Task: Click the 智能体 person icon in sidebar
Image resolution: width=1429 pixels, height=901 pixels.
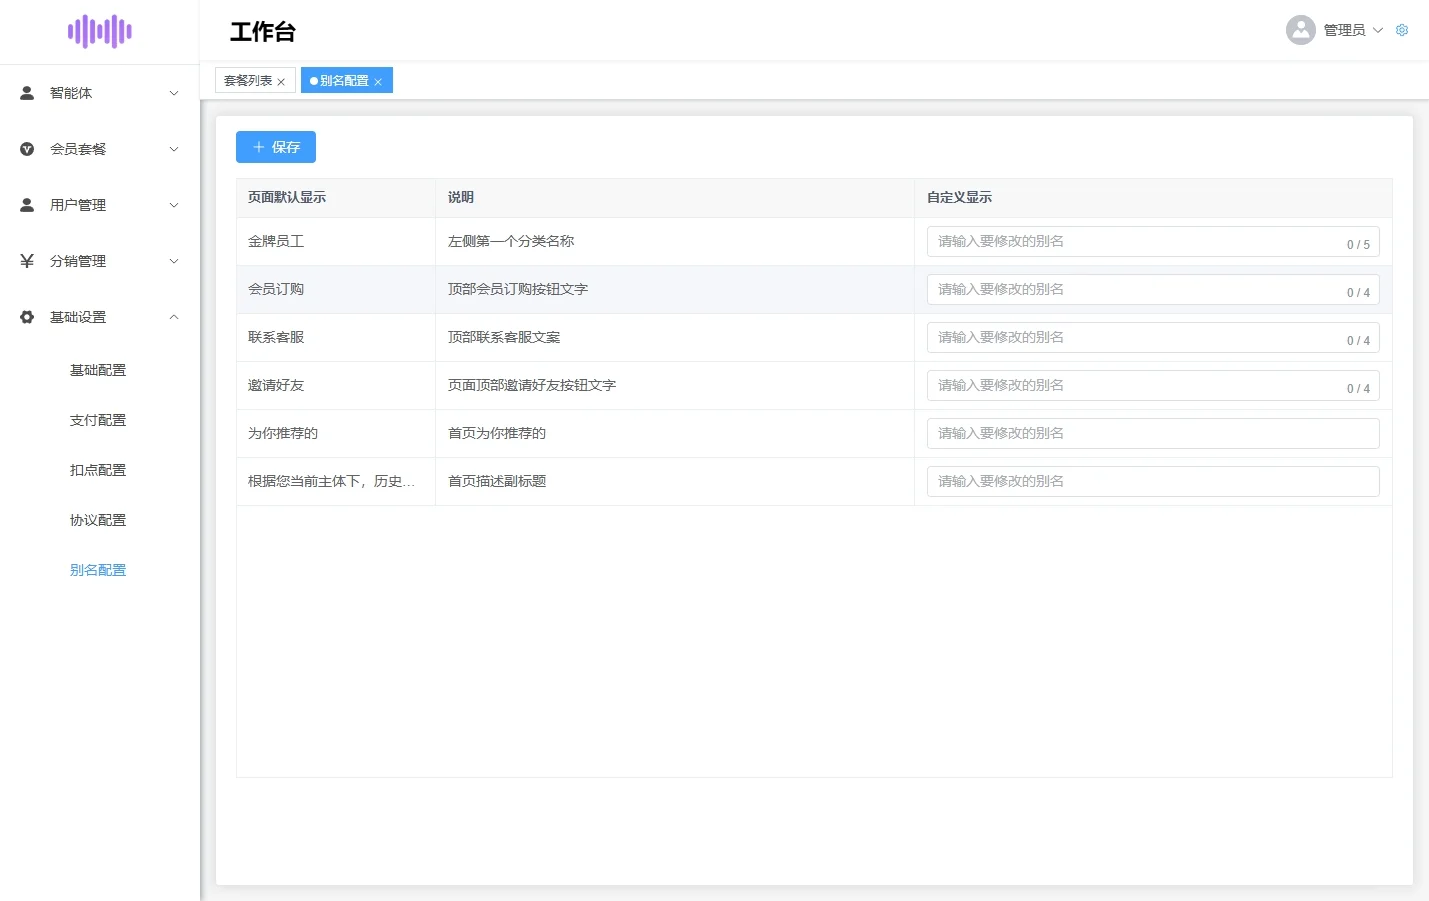Action: (27, 93)
